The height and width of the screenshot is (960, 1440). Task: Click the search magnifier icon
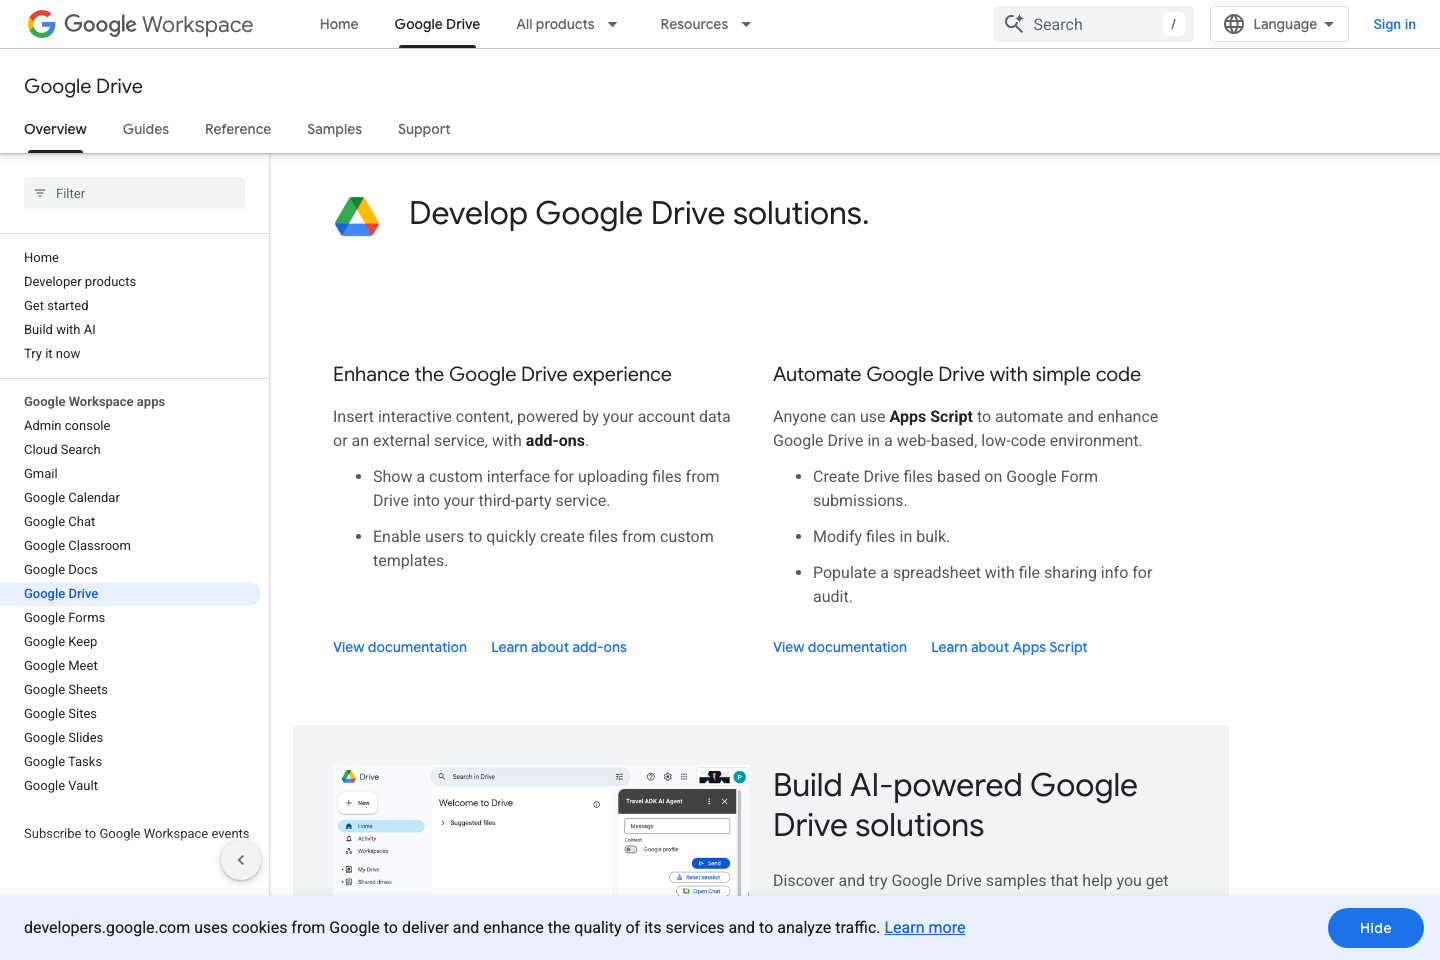click(1014, 23)
